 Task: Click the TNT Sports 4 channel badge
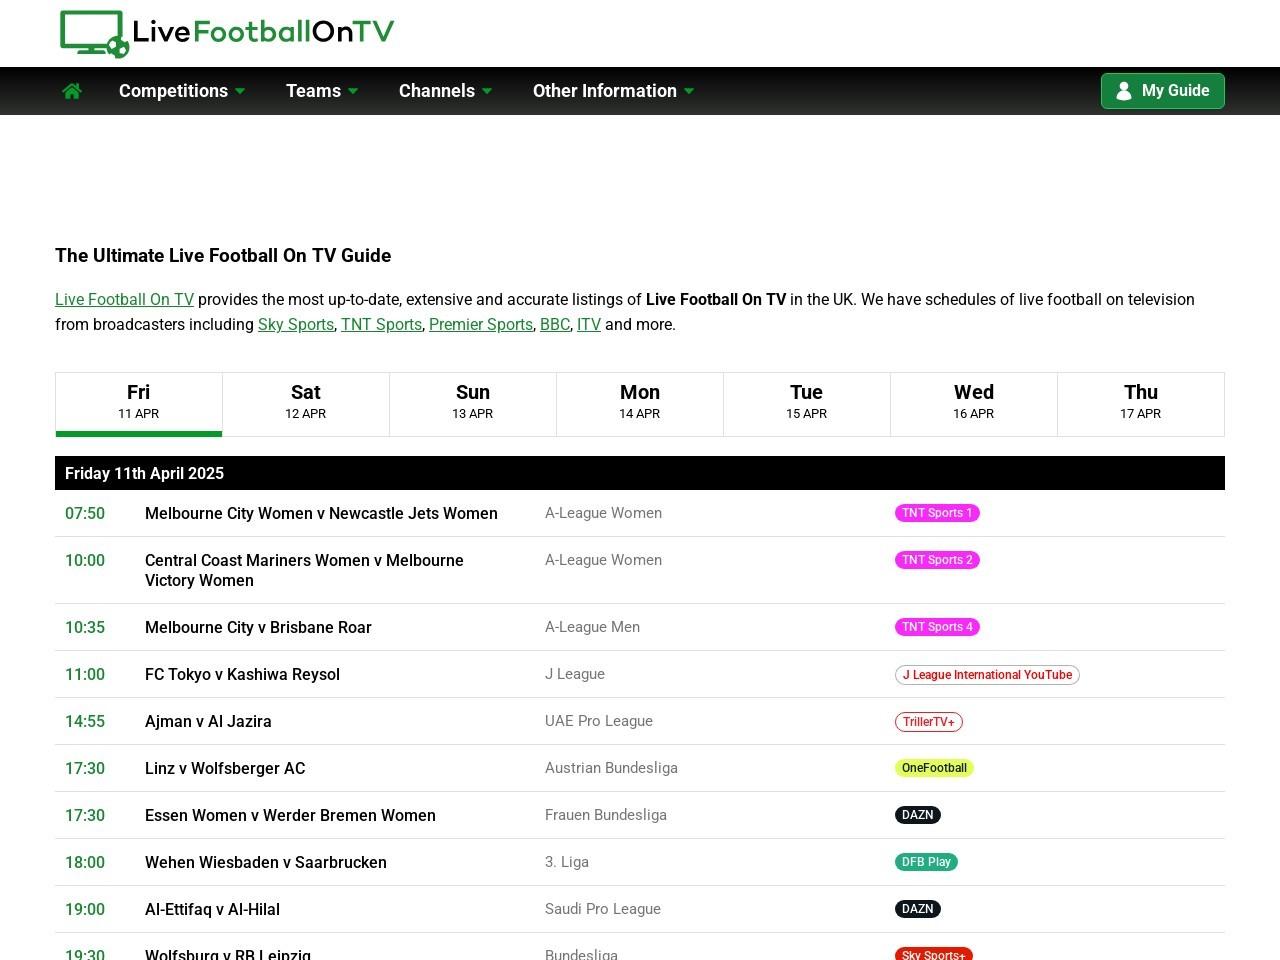coord(937,627)
